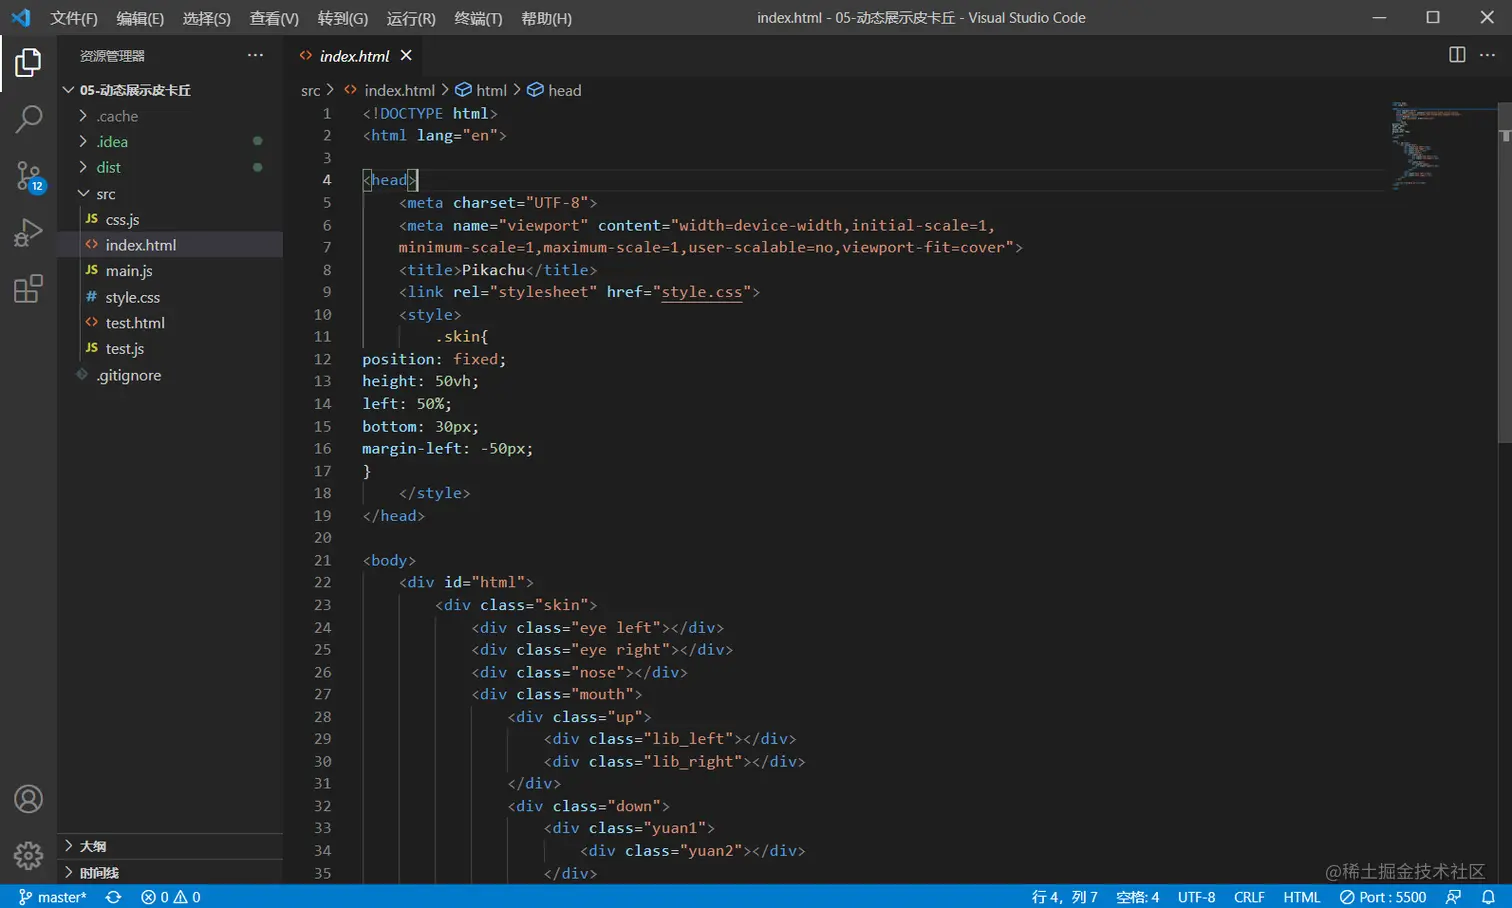Open test.html file in explorer

point(170,323)
